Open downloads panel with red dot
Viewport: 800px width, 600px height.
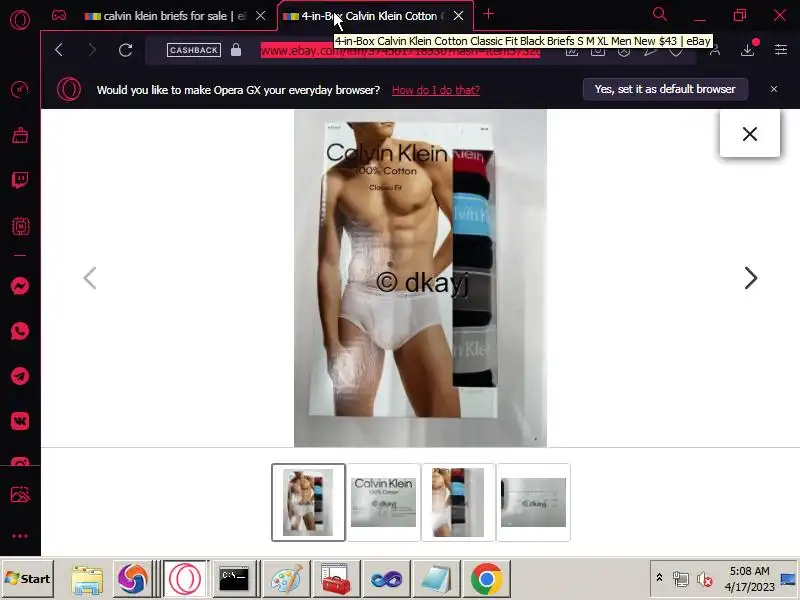[x=748, y=49]
